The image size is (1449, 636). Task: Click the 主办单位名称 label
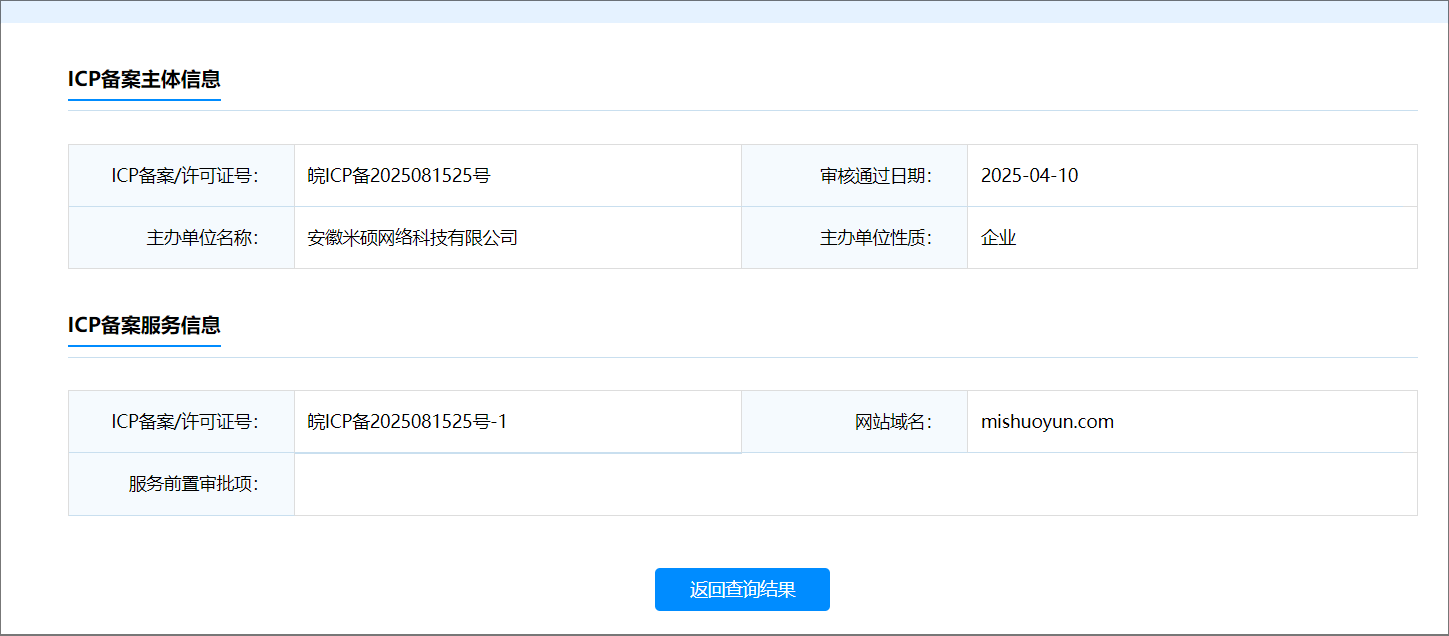203,238
